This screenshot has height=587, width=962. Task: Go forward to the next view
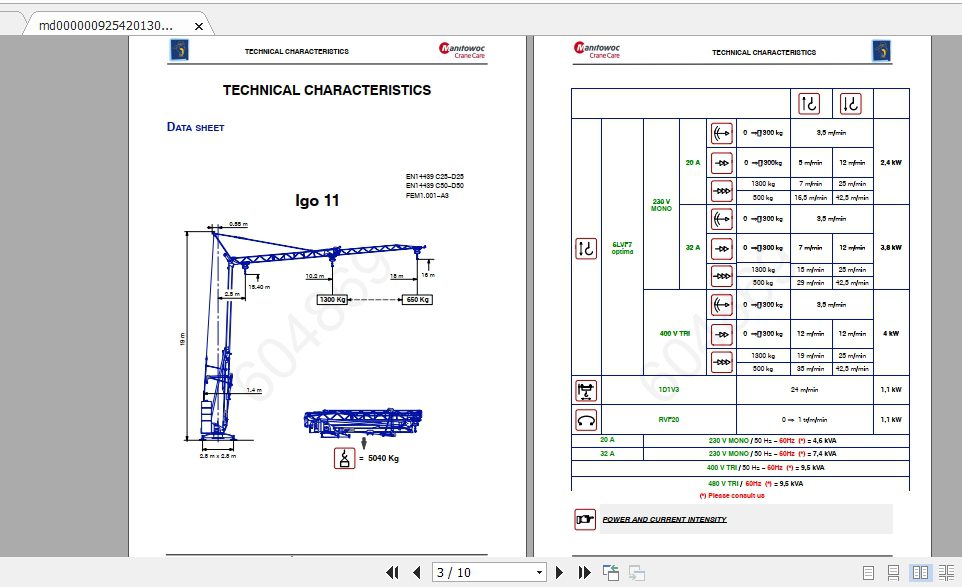click(637, 573)
